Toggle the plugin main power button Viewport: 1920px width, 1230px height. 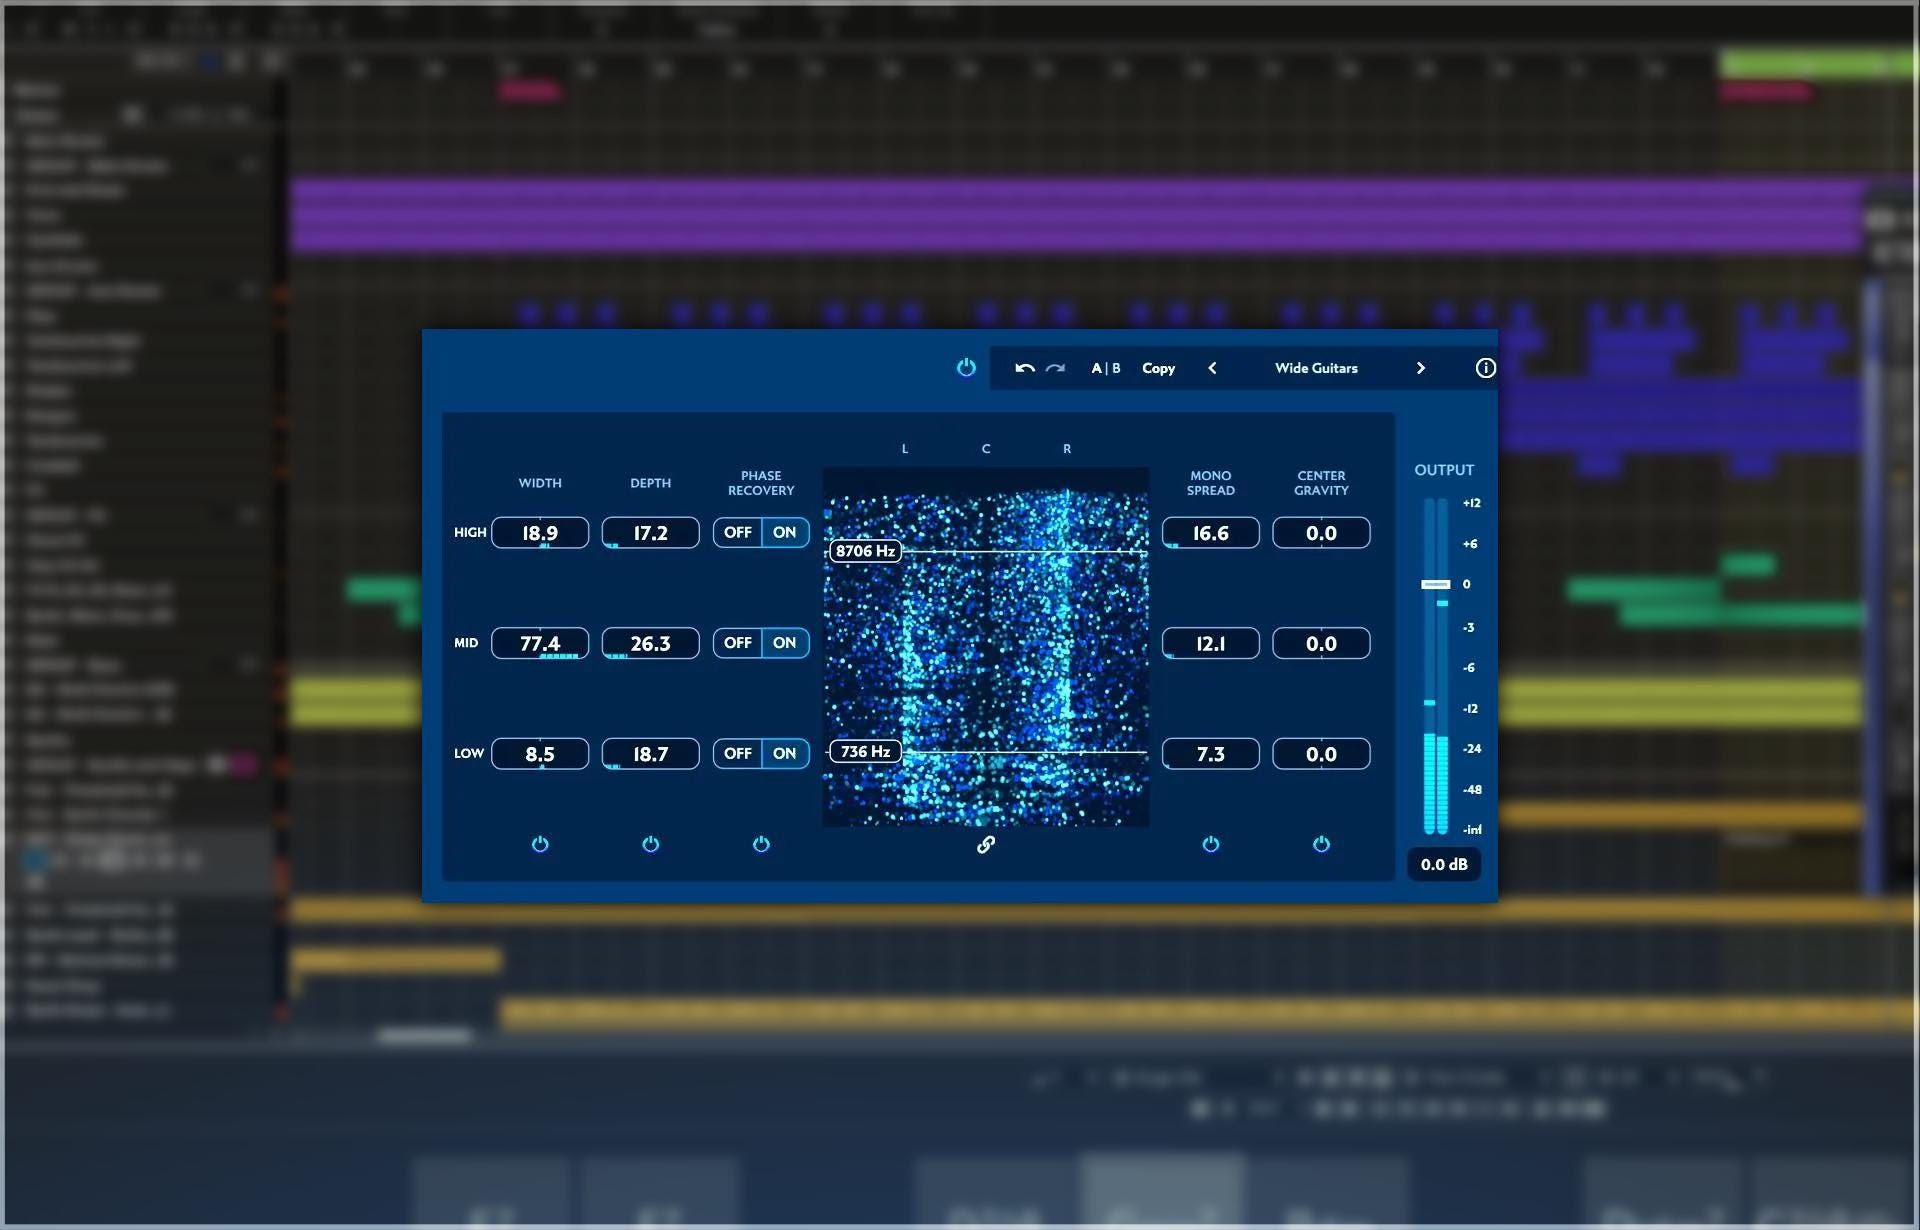[966, 368]
